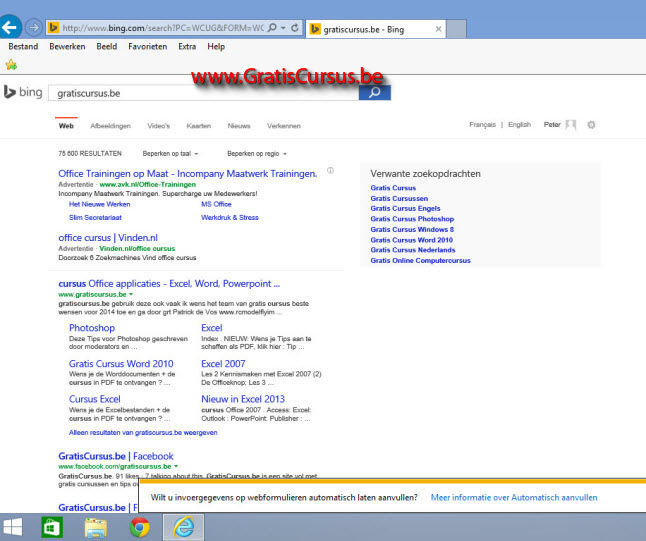Open the Het Nieuwe Werken sublink

[100, 204]
